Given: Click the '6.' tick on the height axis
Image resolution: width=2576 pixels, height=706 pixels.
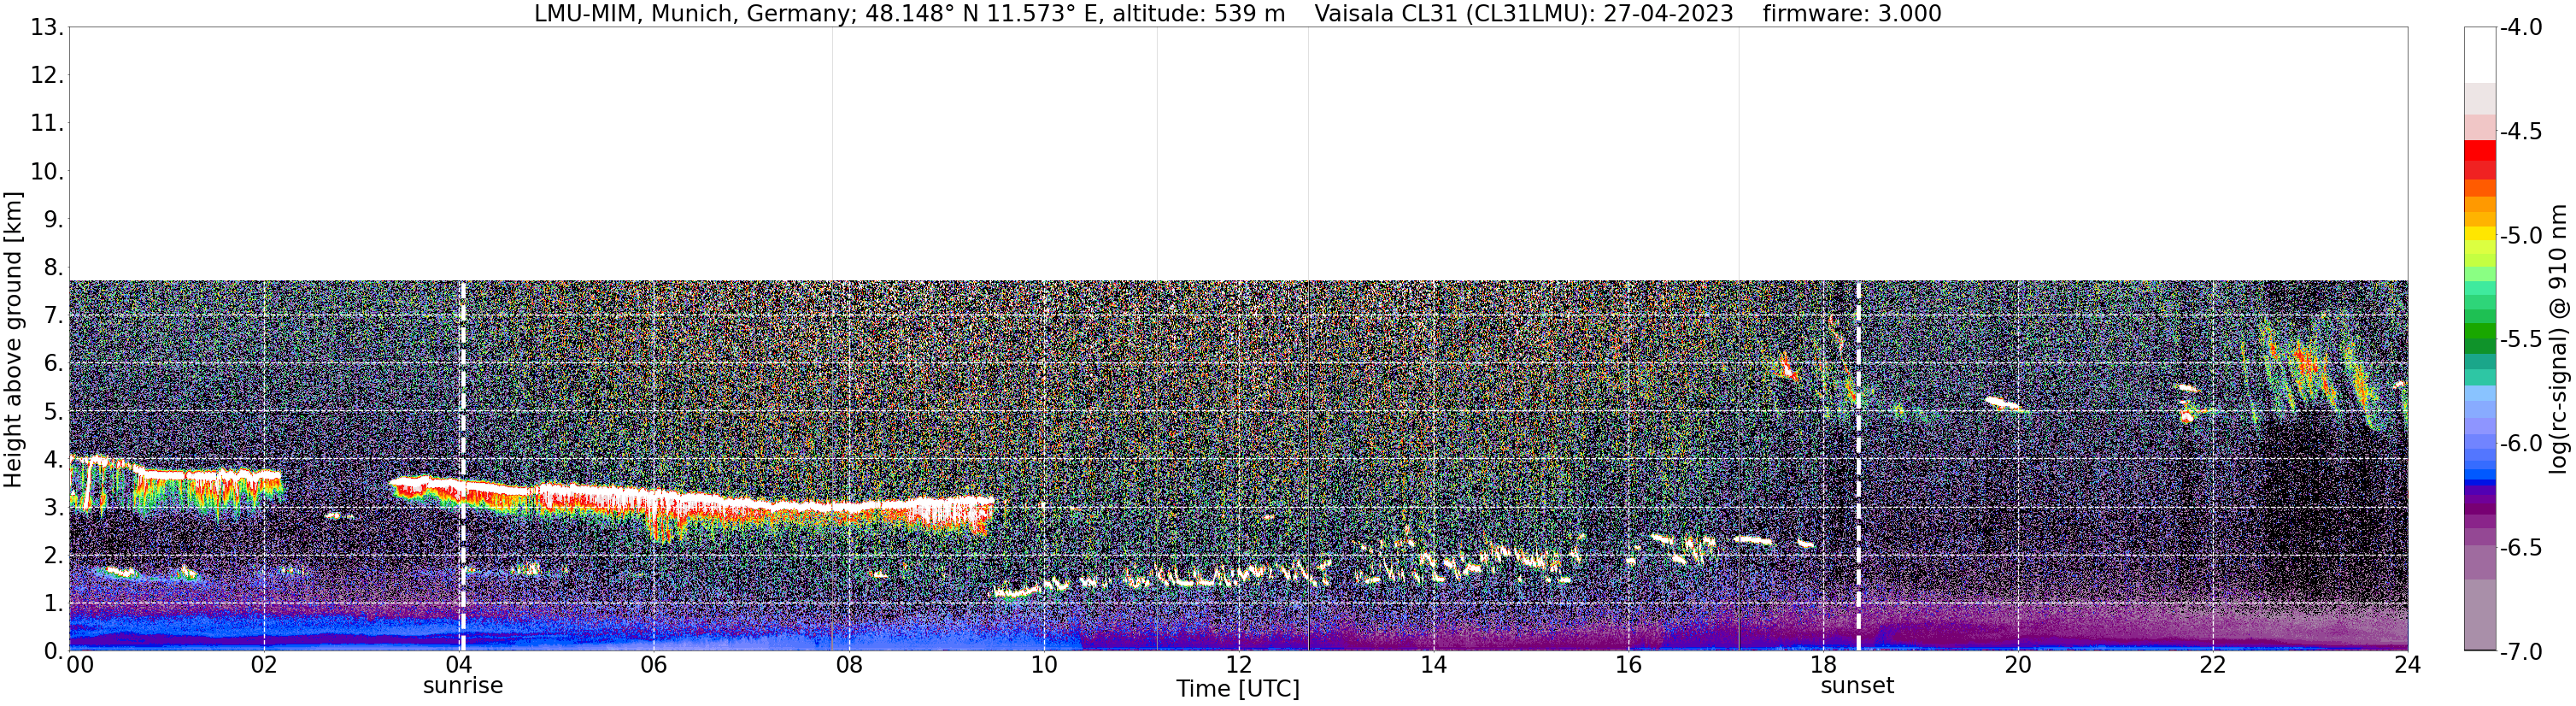Looking at the screenshot, I should tap(53, 363).
